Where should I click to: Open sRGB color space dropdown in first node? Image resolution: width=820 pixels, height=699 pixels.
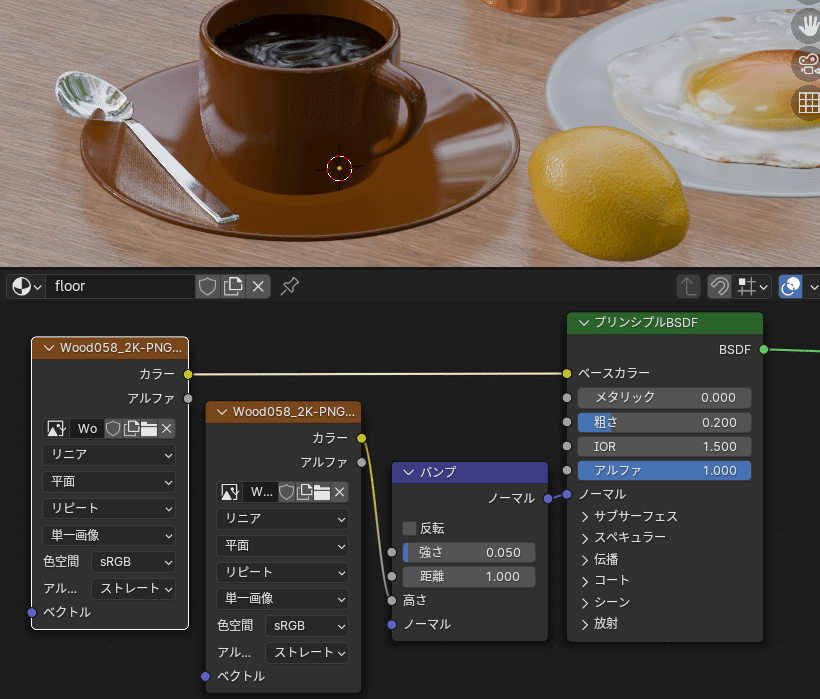click(x=133, y=562)
